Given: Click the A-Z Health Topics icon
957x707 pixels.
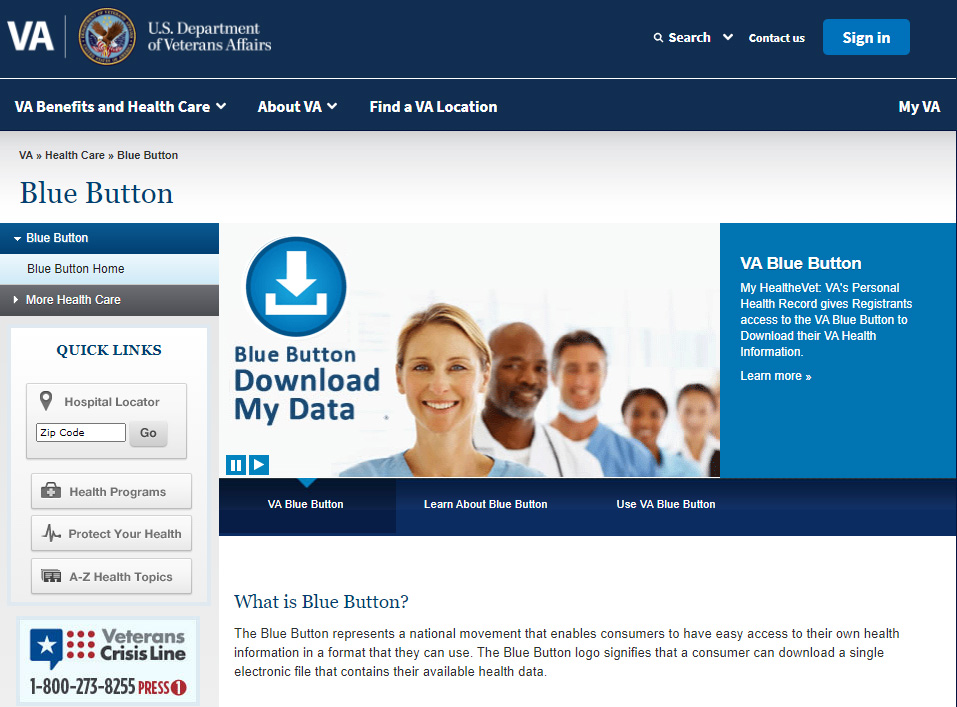Looking at the screenshot, I should click(51, 576).
